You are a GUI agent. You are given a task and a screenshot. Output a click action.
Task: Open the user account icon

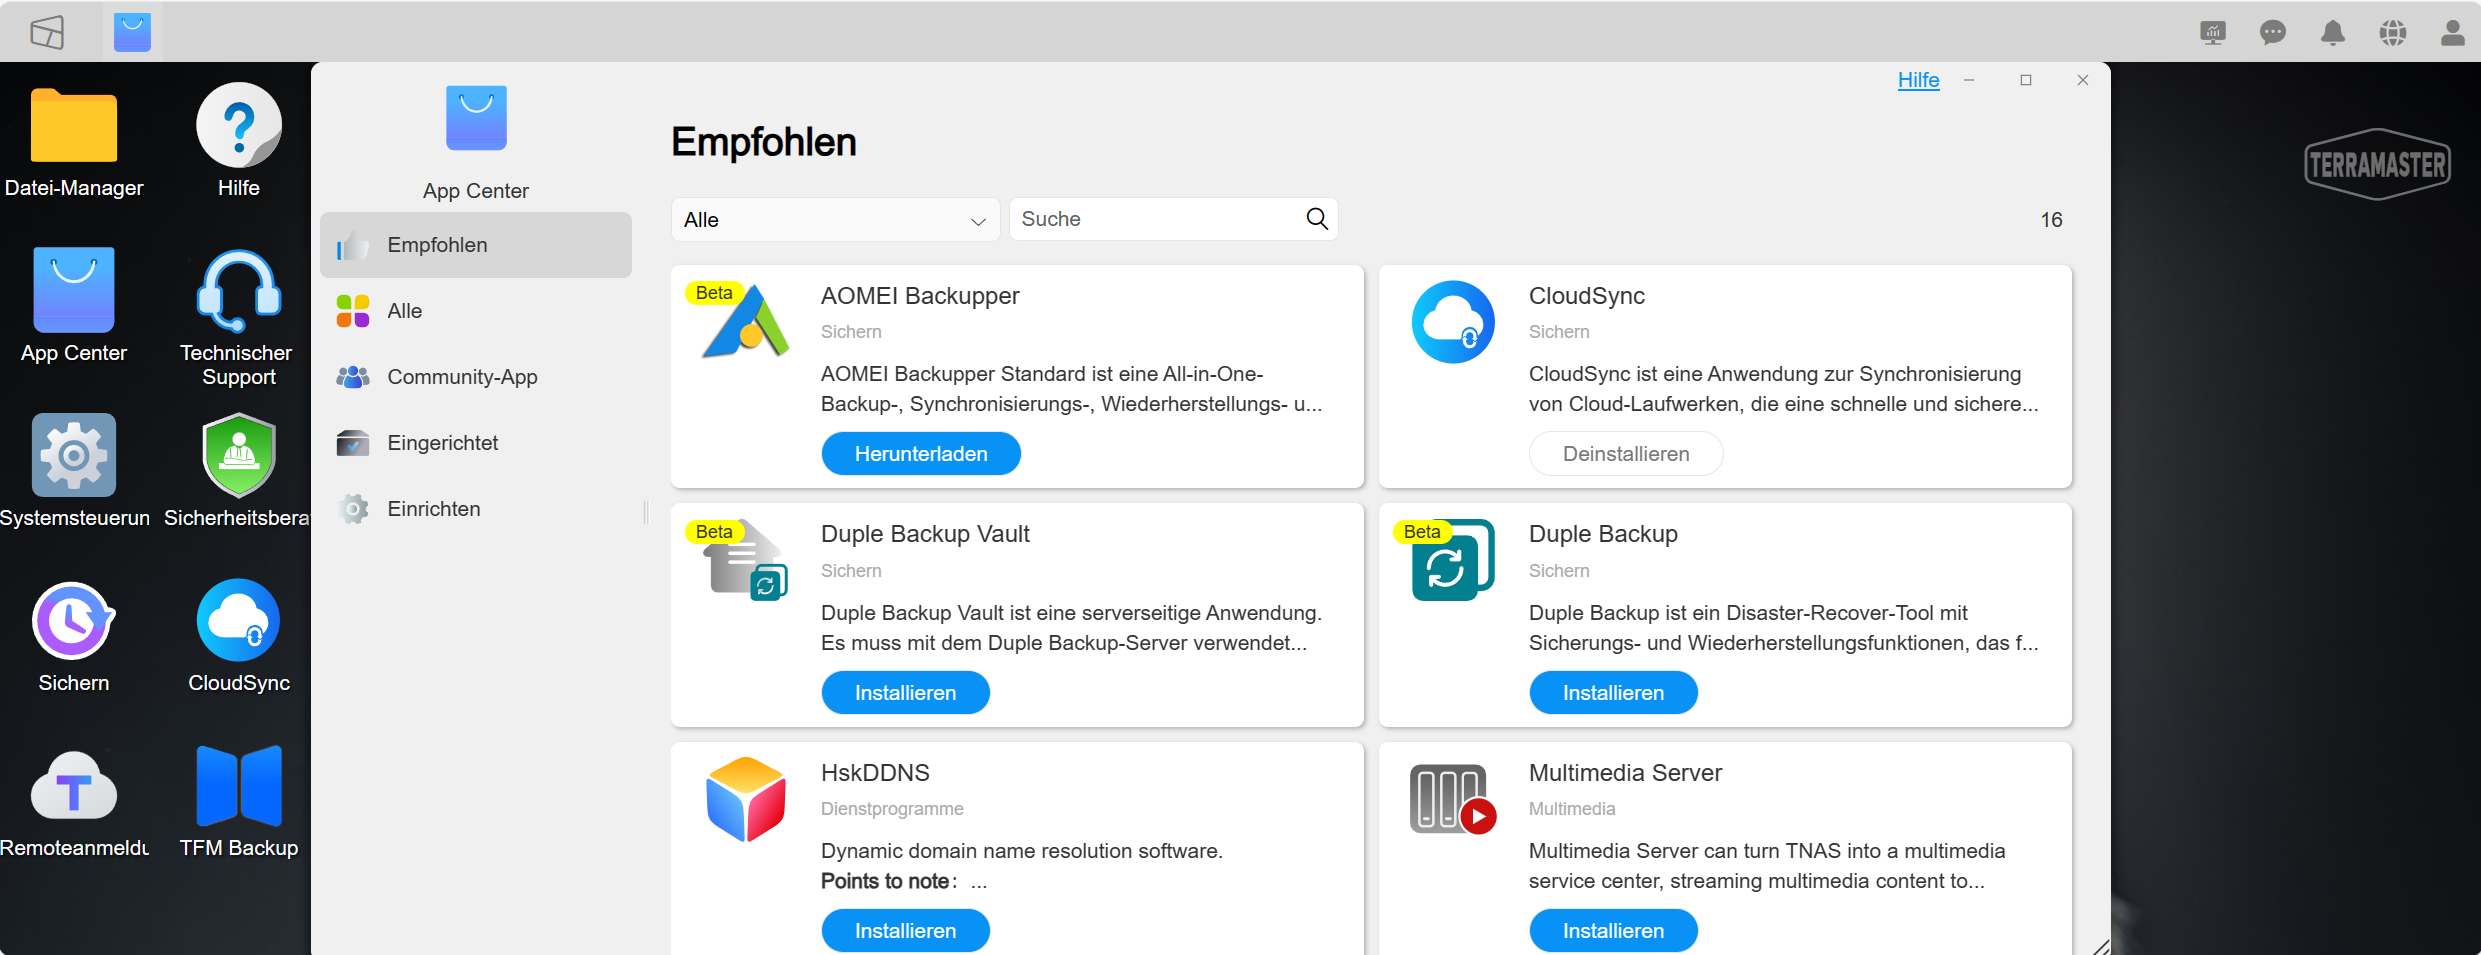(x=2452, y=33)
